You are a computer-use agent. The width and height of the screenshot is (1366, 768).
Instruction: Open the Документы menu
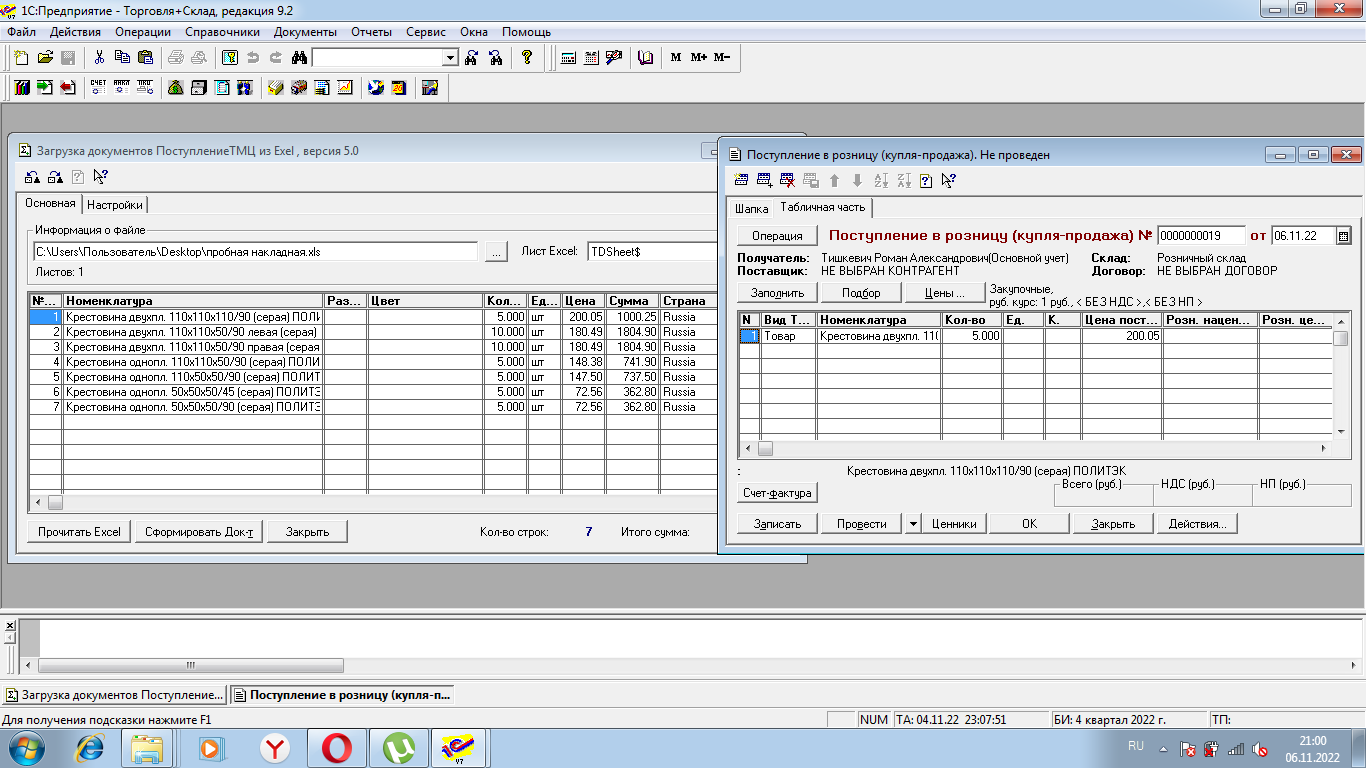pos(305,32)
